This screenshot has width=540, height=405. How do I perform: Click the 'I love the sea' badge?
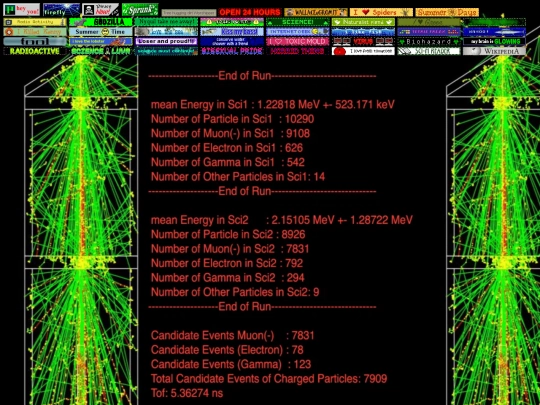click(x=166, y=32)
